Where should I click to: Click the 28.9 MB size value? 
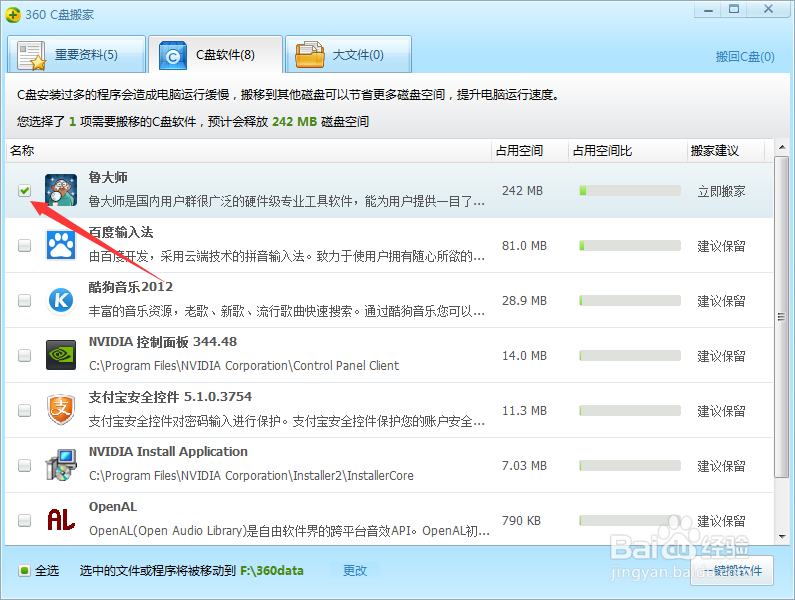tap(524, 300)
